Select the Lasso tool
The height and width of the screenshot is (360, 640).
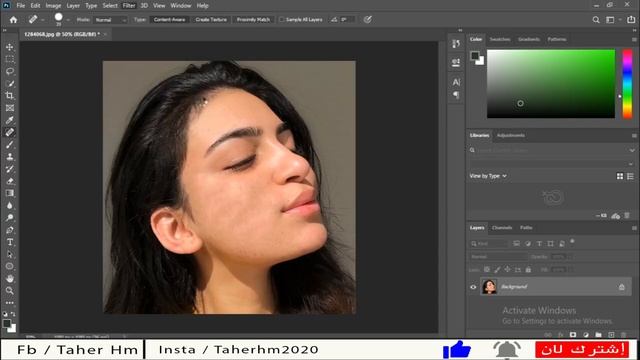click(x=10, y=71)
